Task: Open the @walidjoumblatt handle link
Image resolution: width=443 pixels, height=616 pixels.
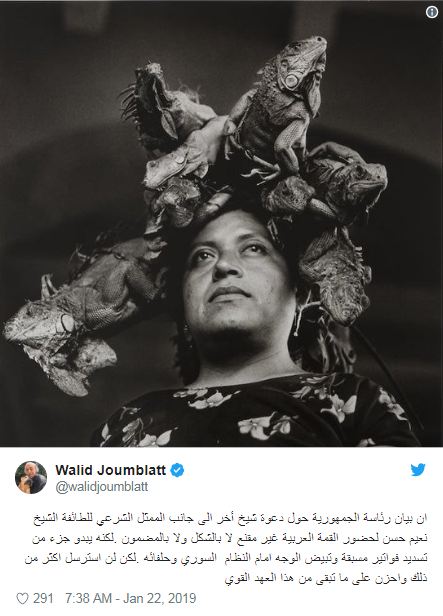Action: coord(102,487)
